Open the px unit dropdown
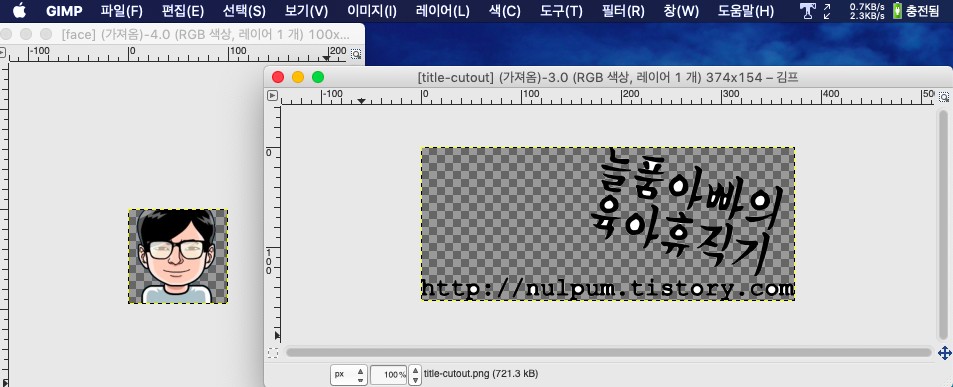The height and width of the screenshot is (387, 953). [x=349, y=374]
